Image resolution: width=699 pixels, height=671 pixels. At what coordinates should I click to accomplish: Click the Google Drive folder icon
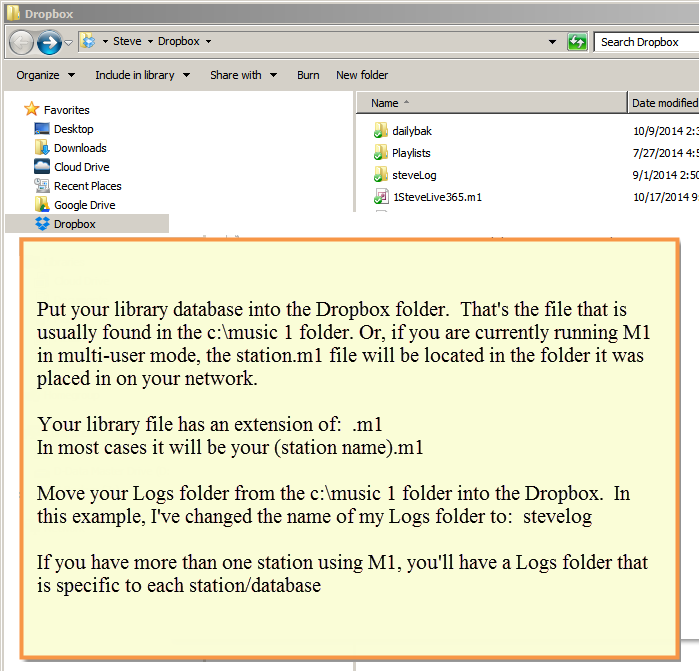tap(42, 204)
